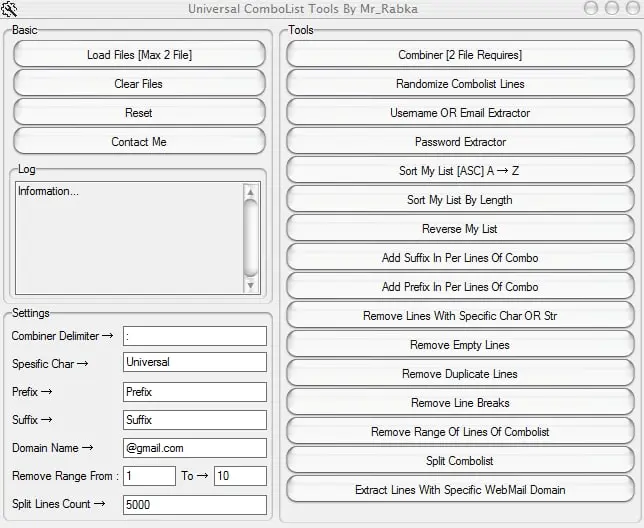This screenshot has height=528, width=644.
Task: Run Combiner [2 File Requires]
Action: point(460,54)
